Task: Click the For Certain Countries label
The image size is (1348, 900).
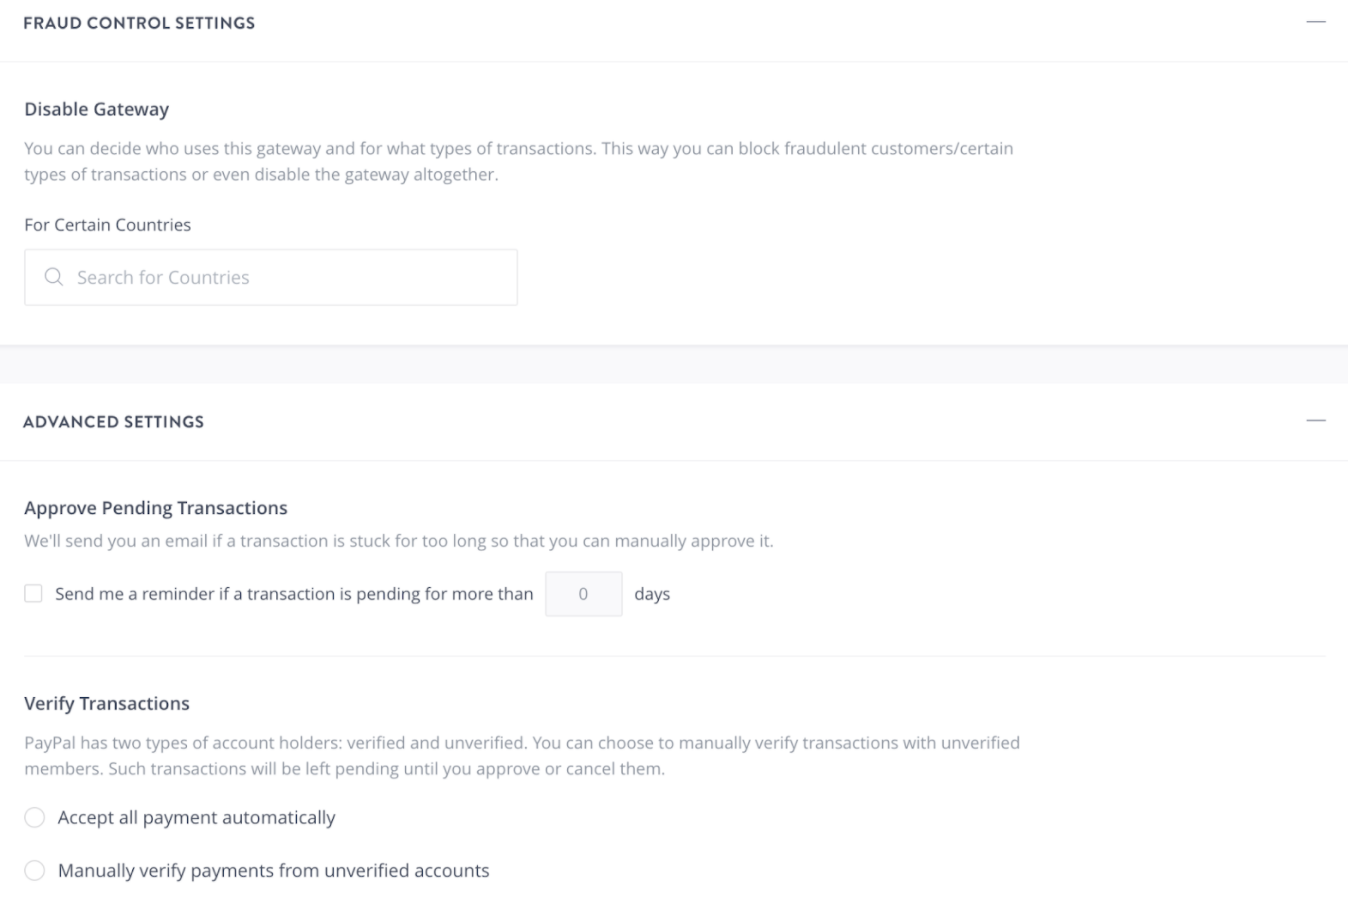Action: tap(108, 225)
